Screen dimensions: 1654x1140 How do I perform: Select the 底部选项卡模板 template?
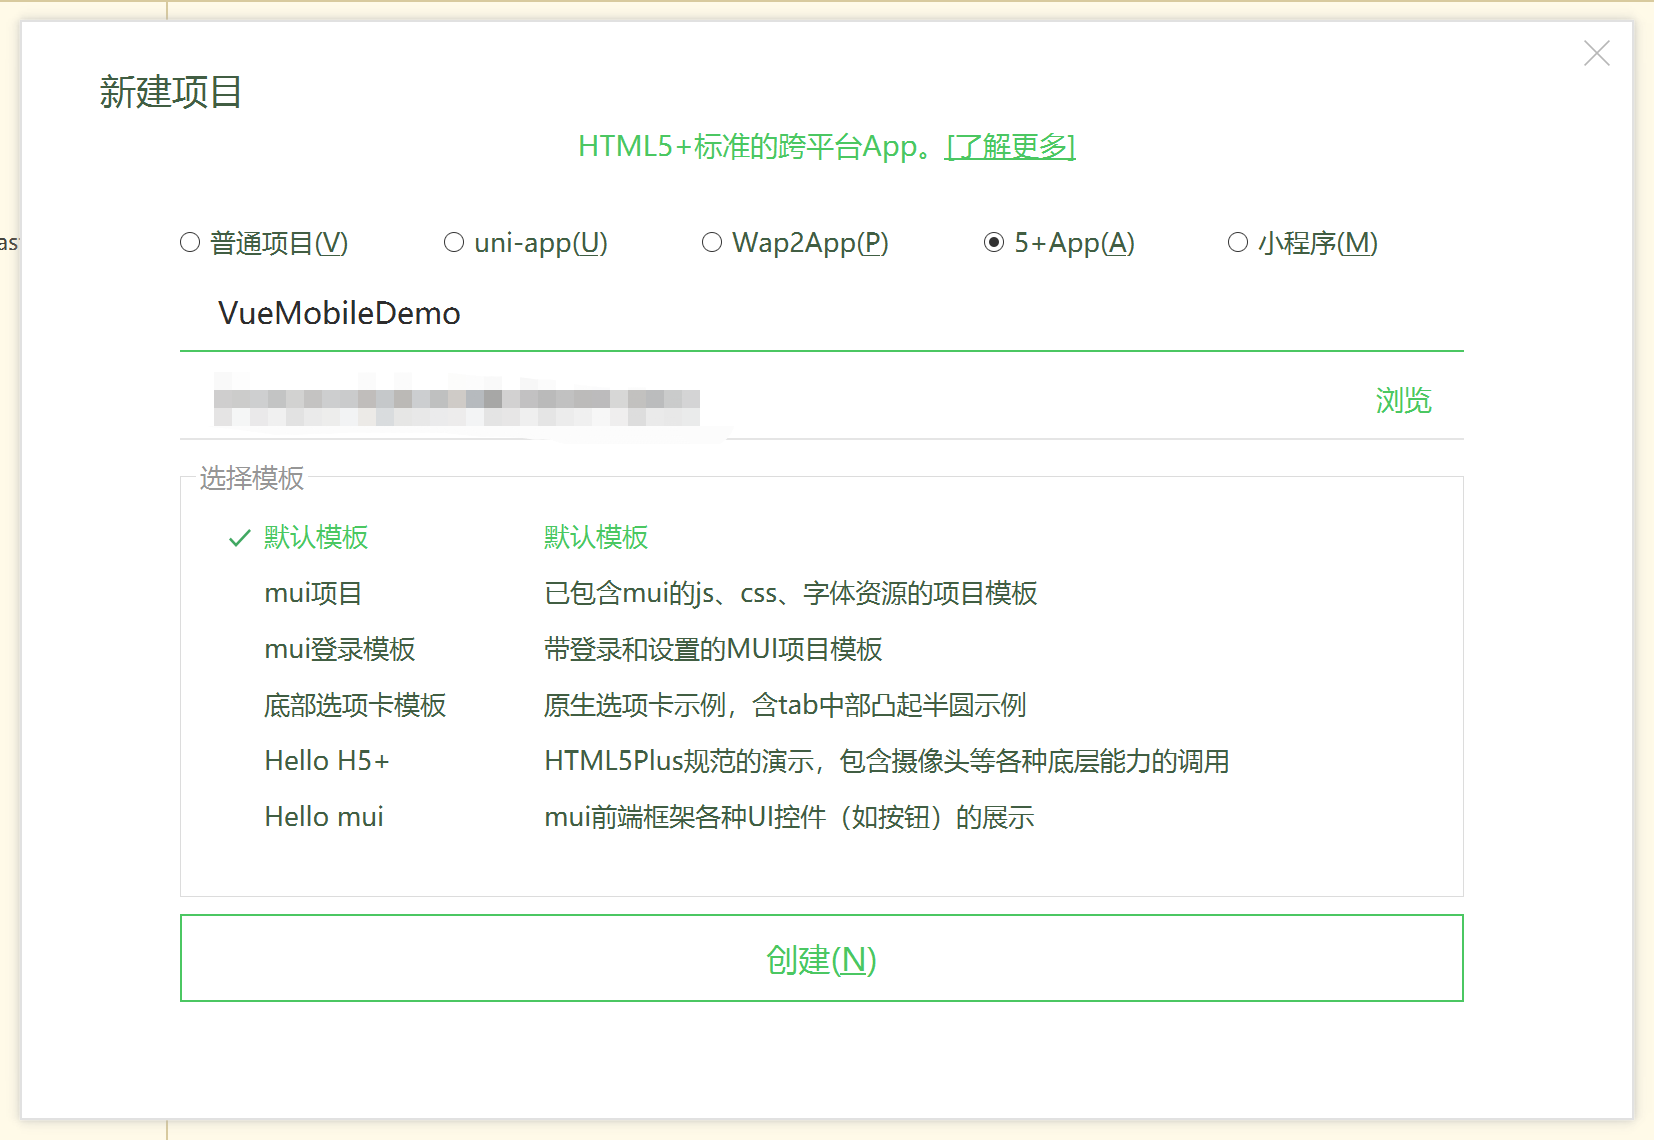click(x=355, y=705)
